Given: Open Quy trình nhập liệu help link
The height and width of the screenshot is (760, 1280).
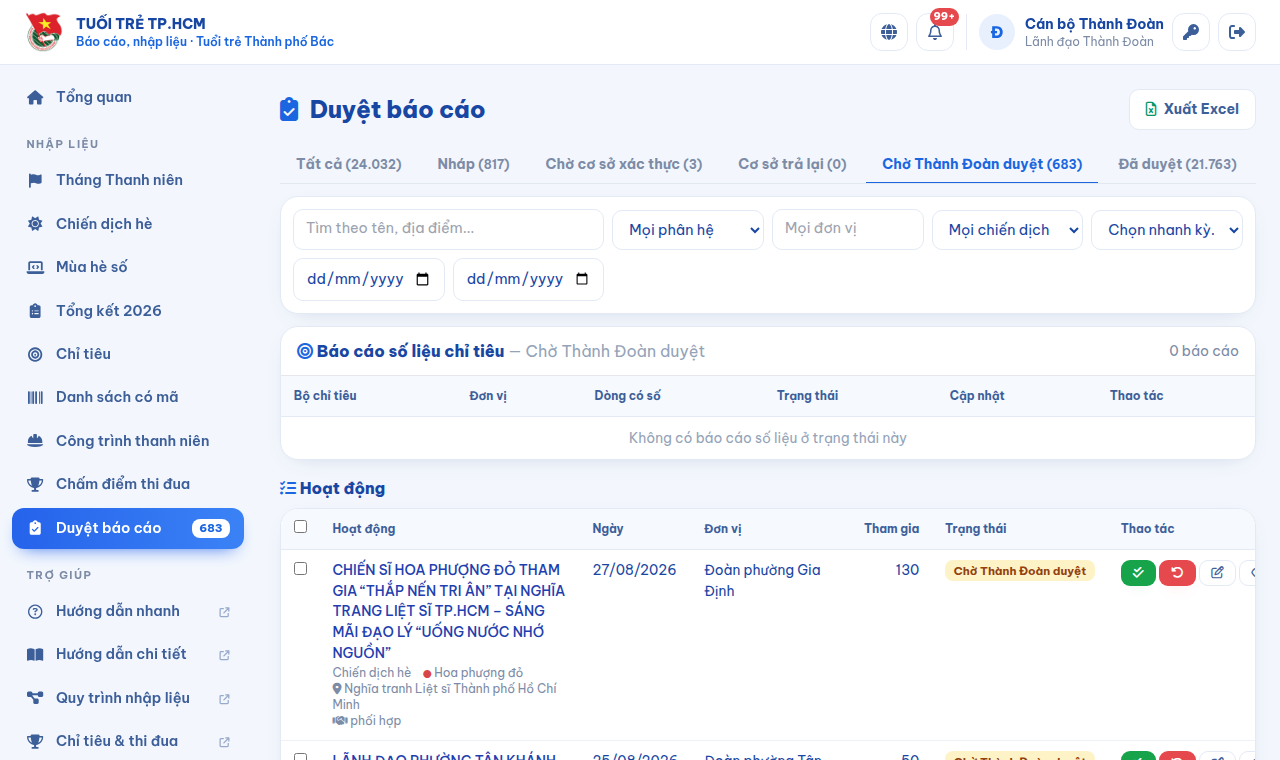Looking at the screenshot, I should (x=128, y=698).
